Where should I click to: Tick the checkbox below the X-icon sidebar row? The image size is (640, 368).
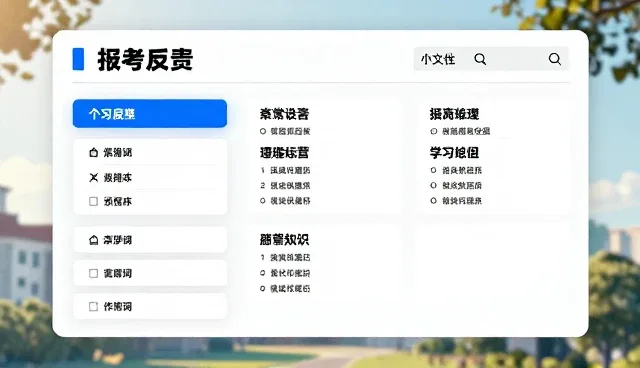coord(93,201)
